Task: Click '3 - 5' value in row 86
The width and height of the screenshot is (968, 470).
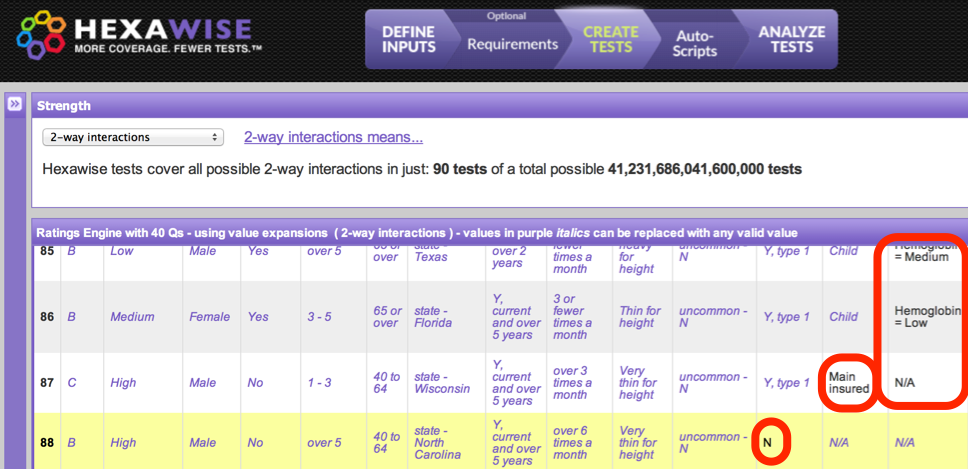Action: pyautogui.click(x=319, y=317)
